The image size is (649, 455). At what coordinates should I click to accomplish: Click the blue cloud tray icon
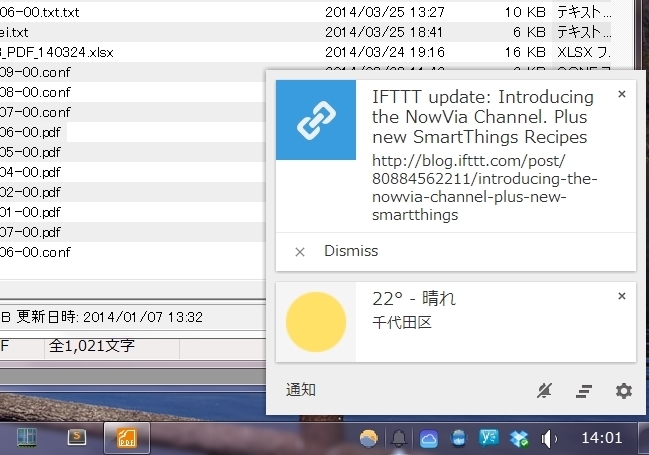tap(429, 438)
